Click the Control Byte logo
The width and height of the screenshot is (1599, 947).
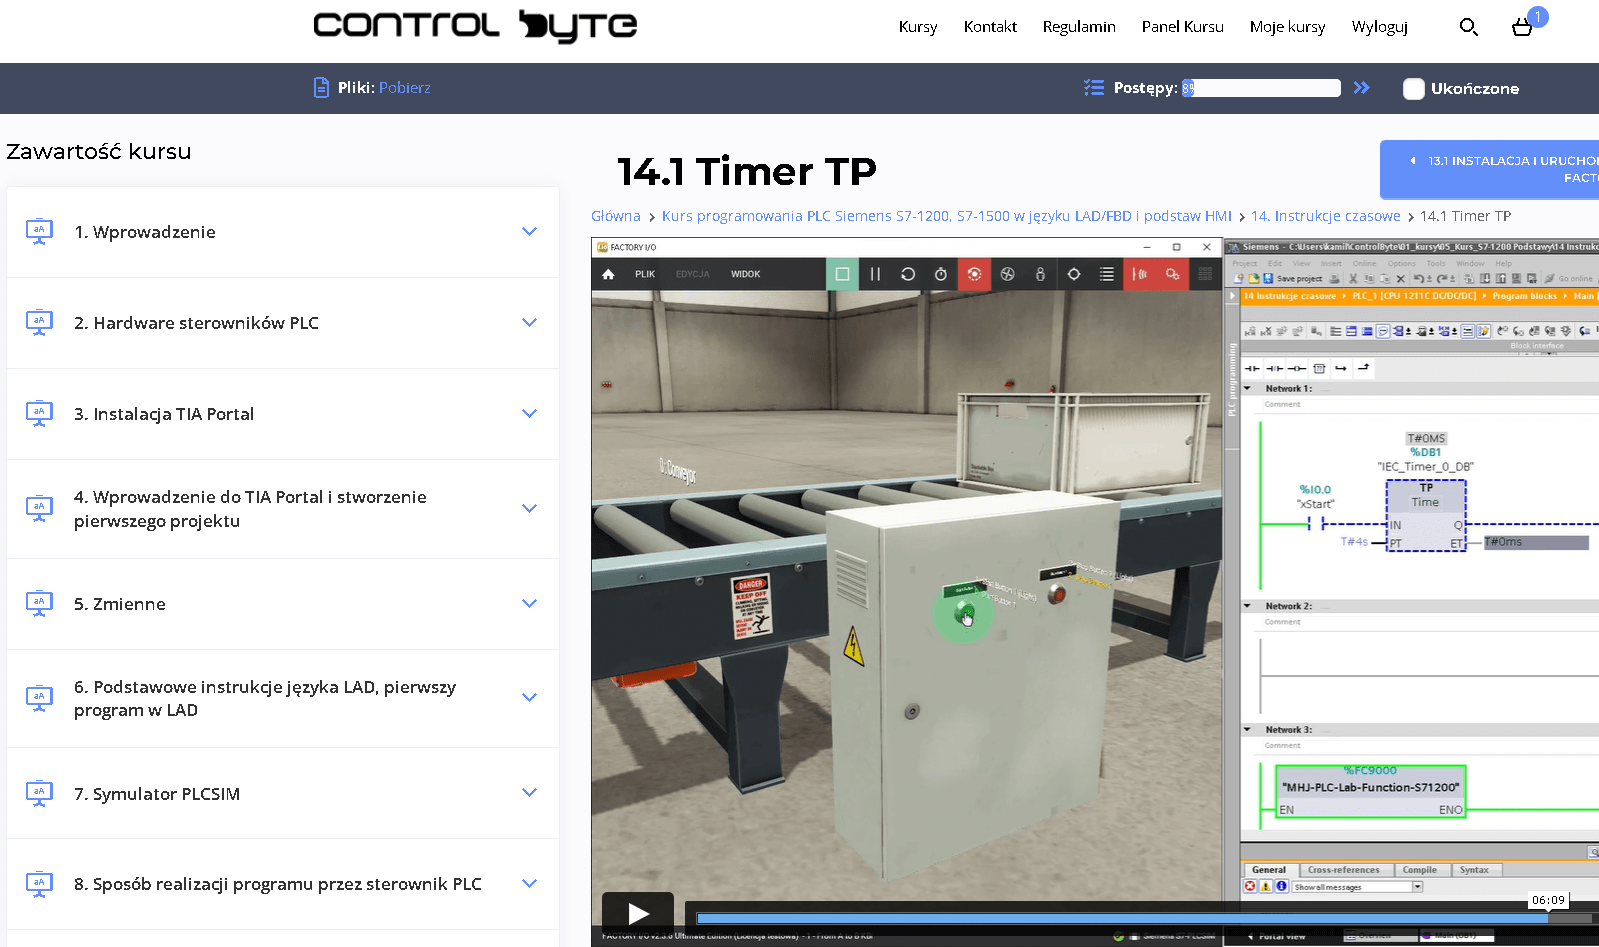coord(475,26)
